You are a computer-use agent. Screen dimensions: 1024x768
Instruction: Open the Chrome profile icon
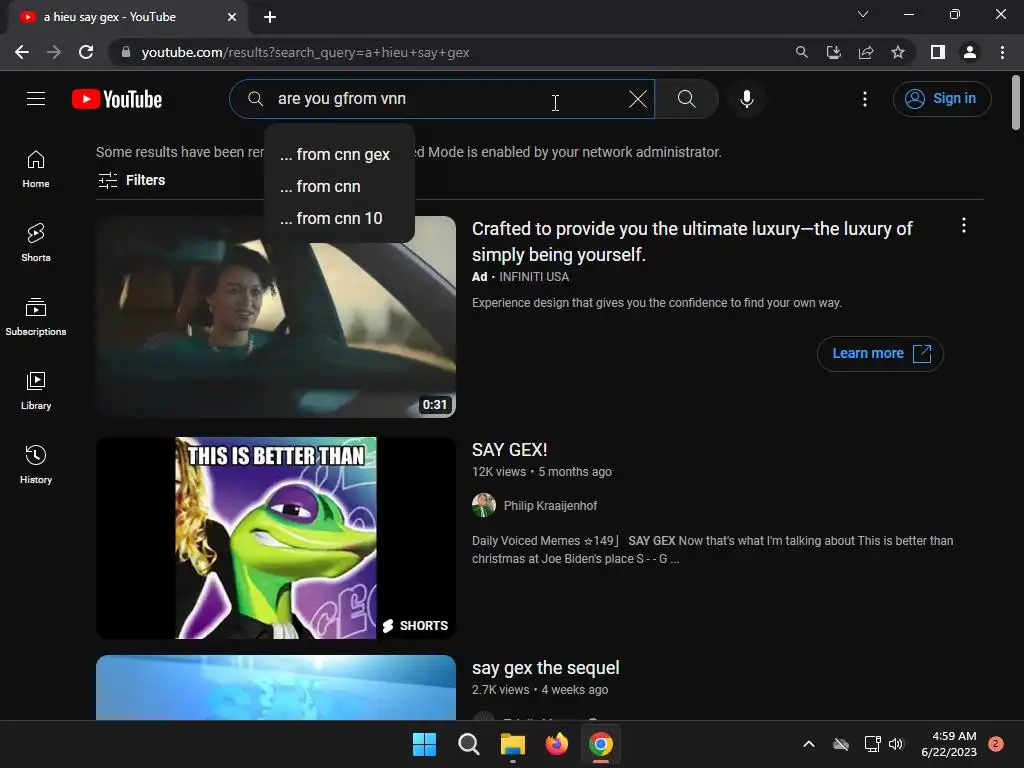[970, 52]
